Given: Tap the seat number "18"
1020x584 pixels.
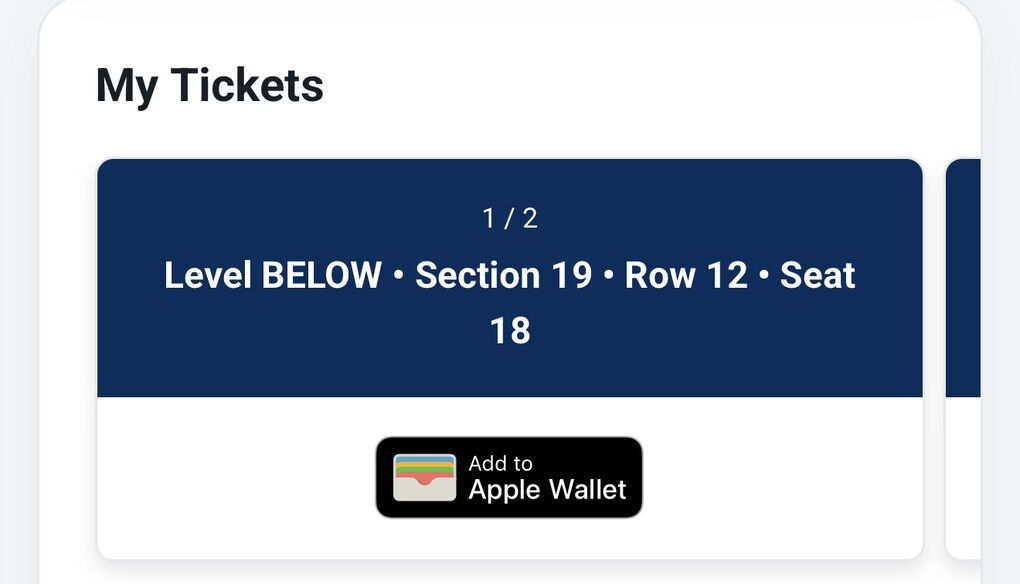Looking at the screenshot, I should tap(510, 331).
